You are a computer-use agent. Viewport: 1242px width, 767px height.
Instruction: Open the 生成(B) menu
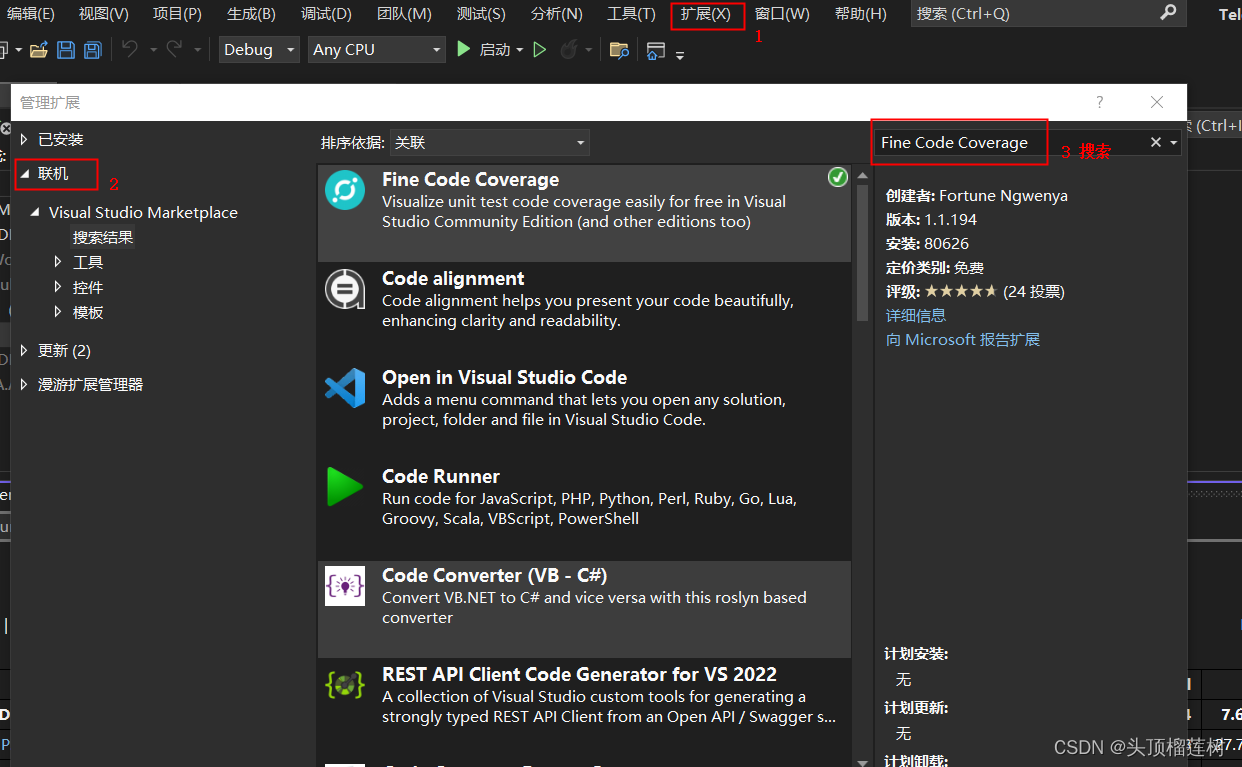[251, 14]
